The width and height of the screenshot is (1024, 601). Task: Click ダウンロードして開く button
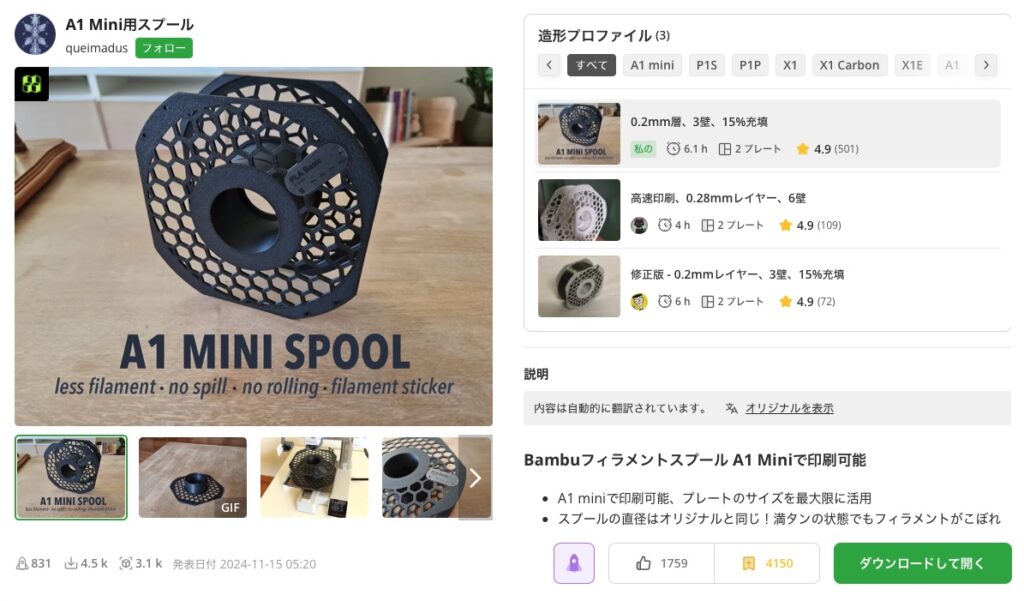click(x=922, y=563)
